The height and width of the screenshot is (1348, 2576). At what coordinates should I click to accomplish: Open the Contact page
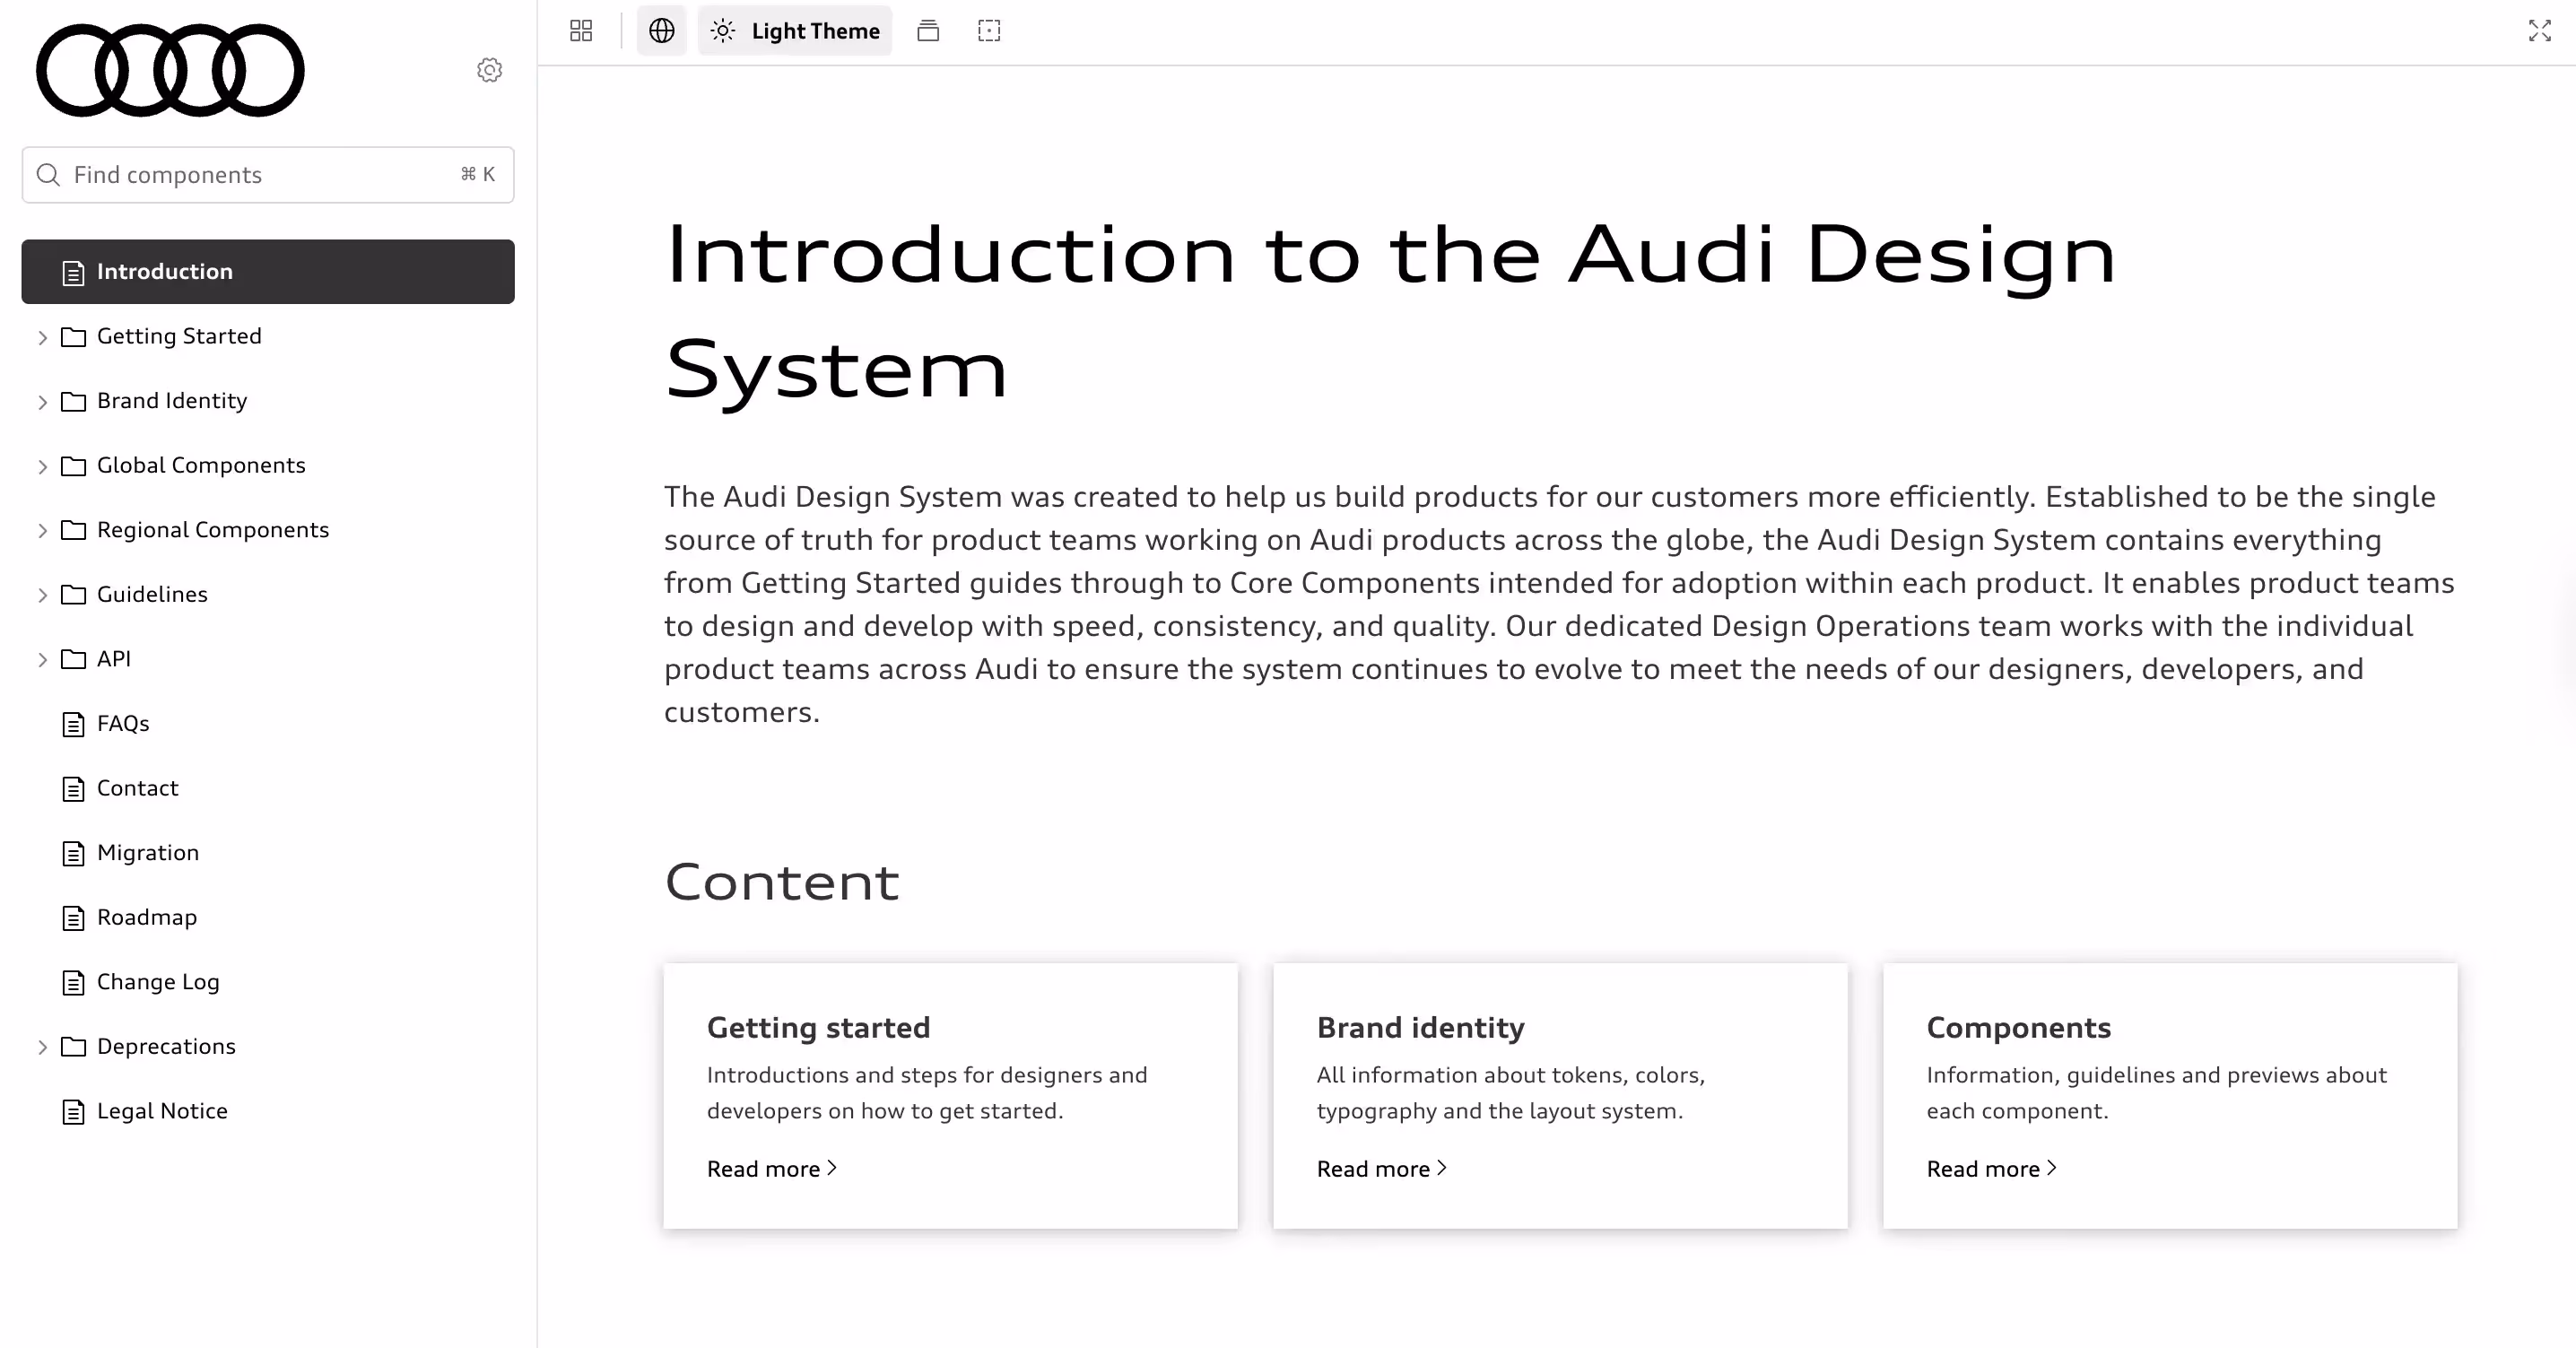138,788
